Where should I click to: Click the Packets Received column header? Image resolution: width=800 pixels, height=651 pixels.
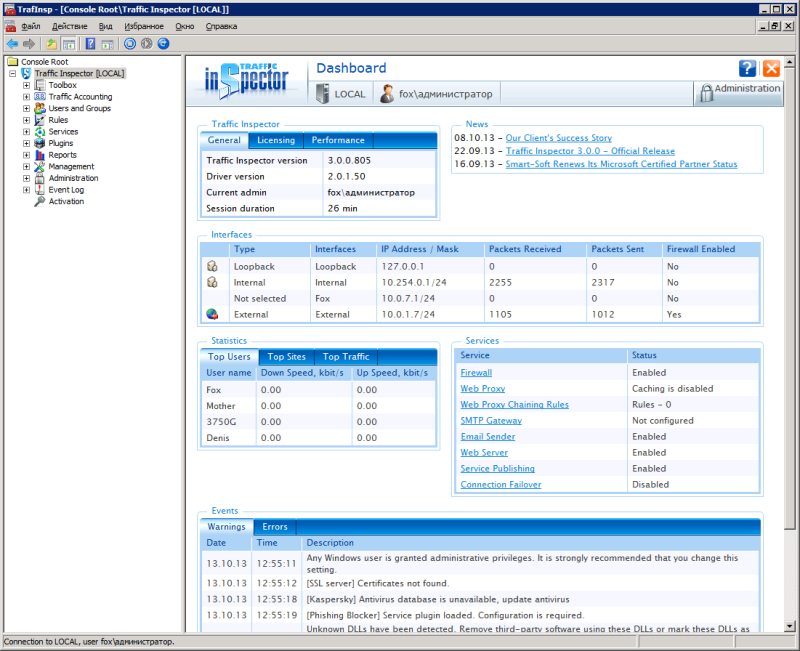[525, 249]
